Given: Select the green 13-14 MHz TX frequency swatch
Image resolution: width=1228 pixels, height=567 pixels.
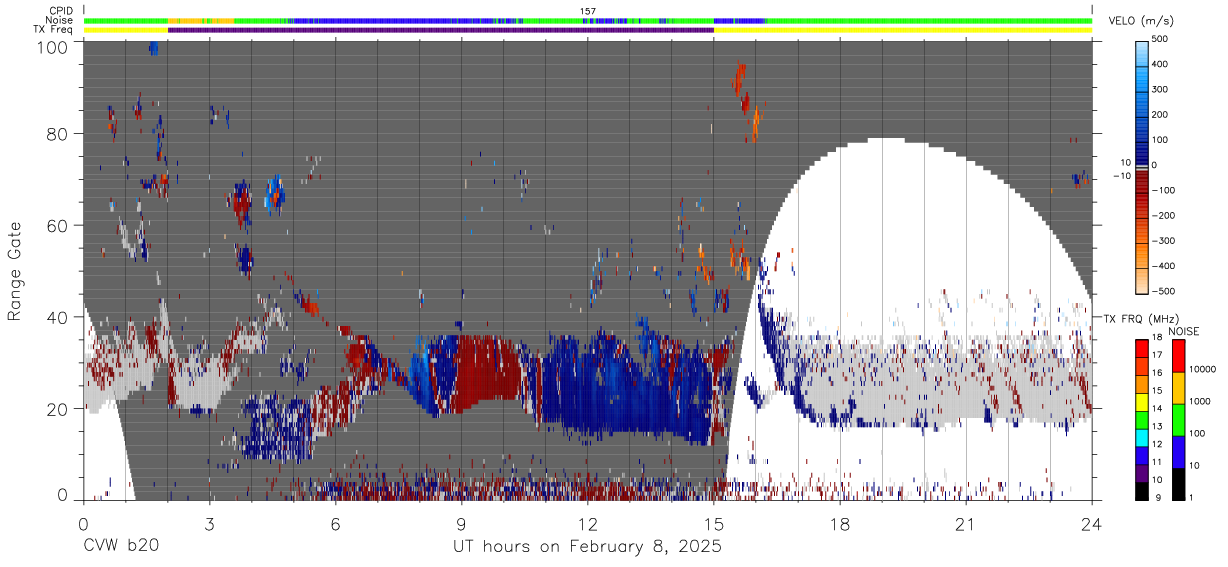Looking at the screenshot, I should [1142, 419].
